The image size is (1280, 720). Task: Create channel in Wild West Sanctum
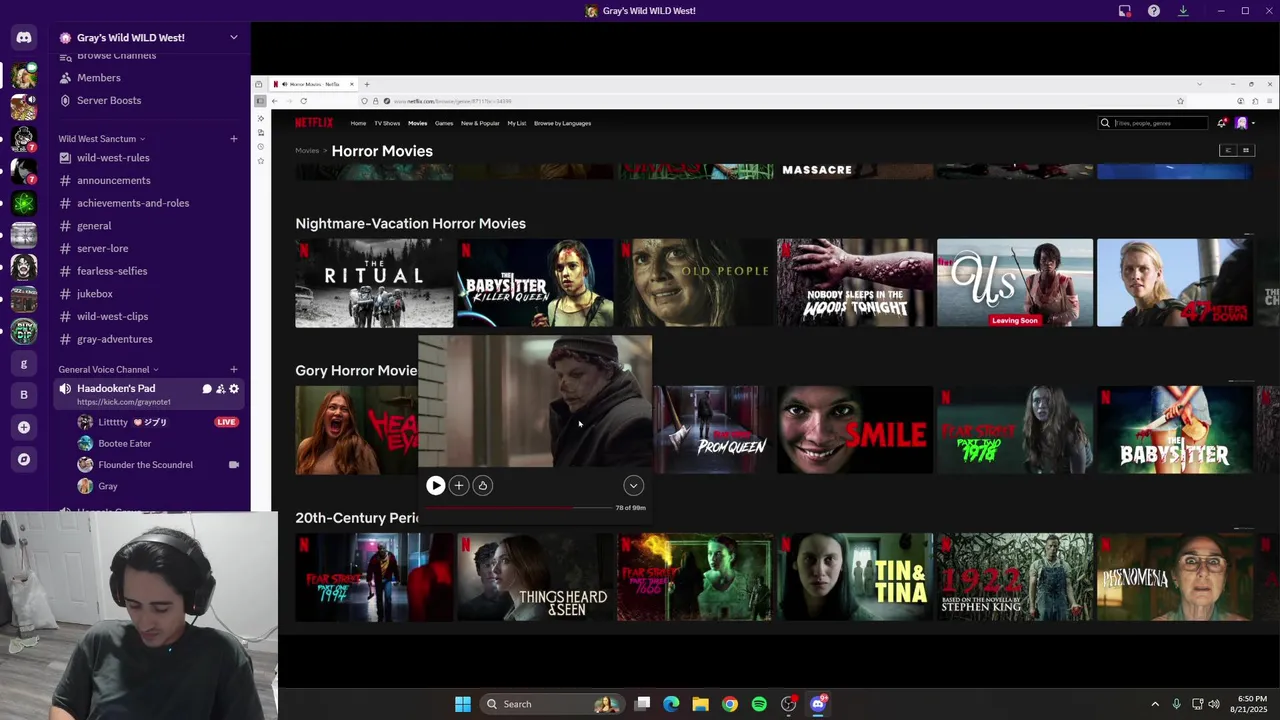pos(234,139)
